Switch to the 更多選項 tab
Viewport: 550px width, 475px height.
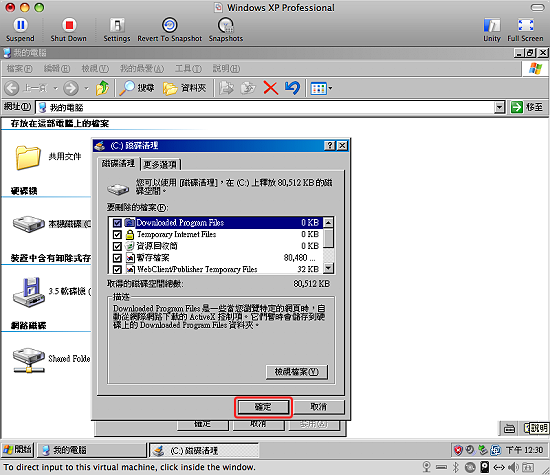point(161,164)
